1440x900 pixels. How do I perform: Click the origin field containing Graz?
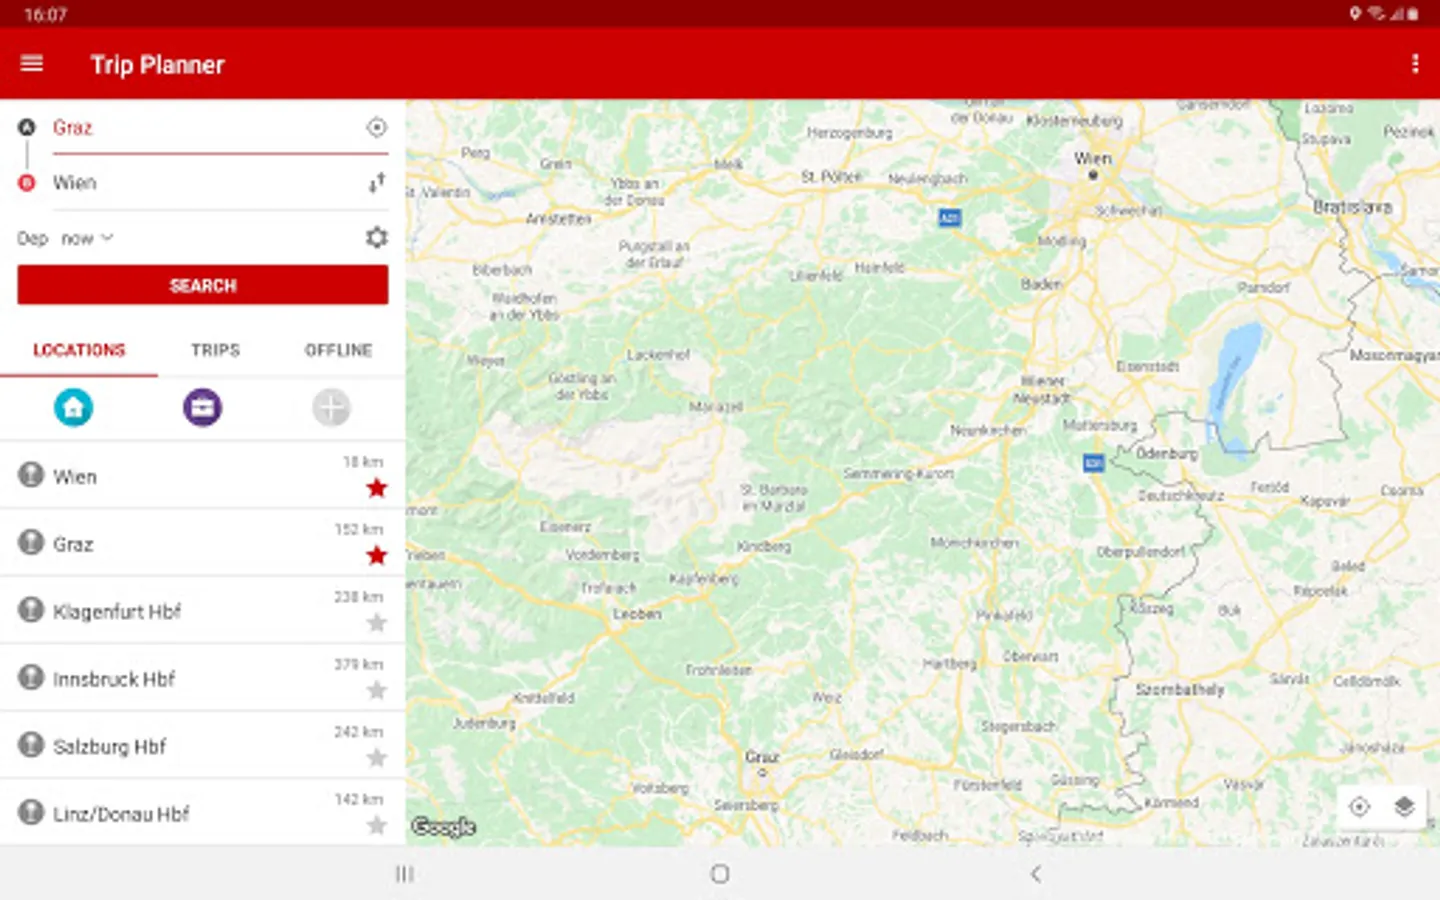click(205, 128)
